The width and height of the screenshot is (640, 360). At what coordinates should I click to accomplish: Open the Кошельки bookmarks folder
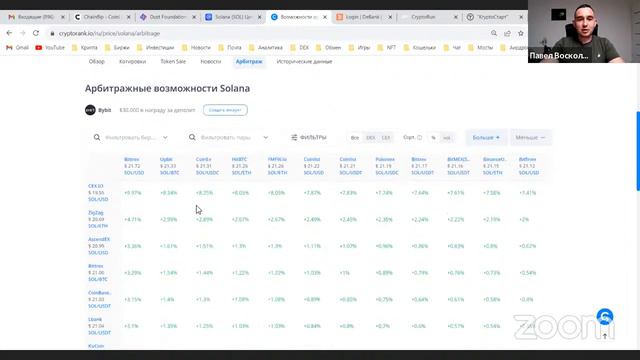click(x=420, y=47)
